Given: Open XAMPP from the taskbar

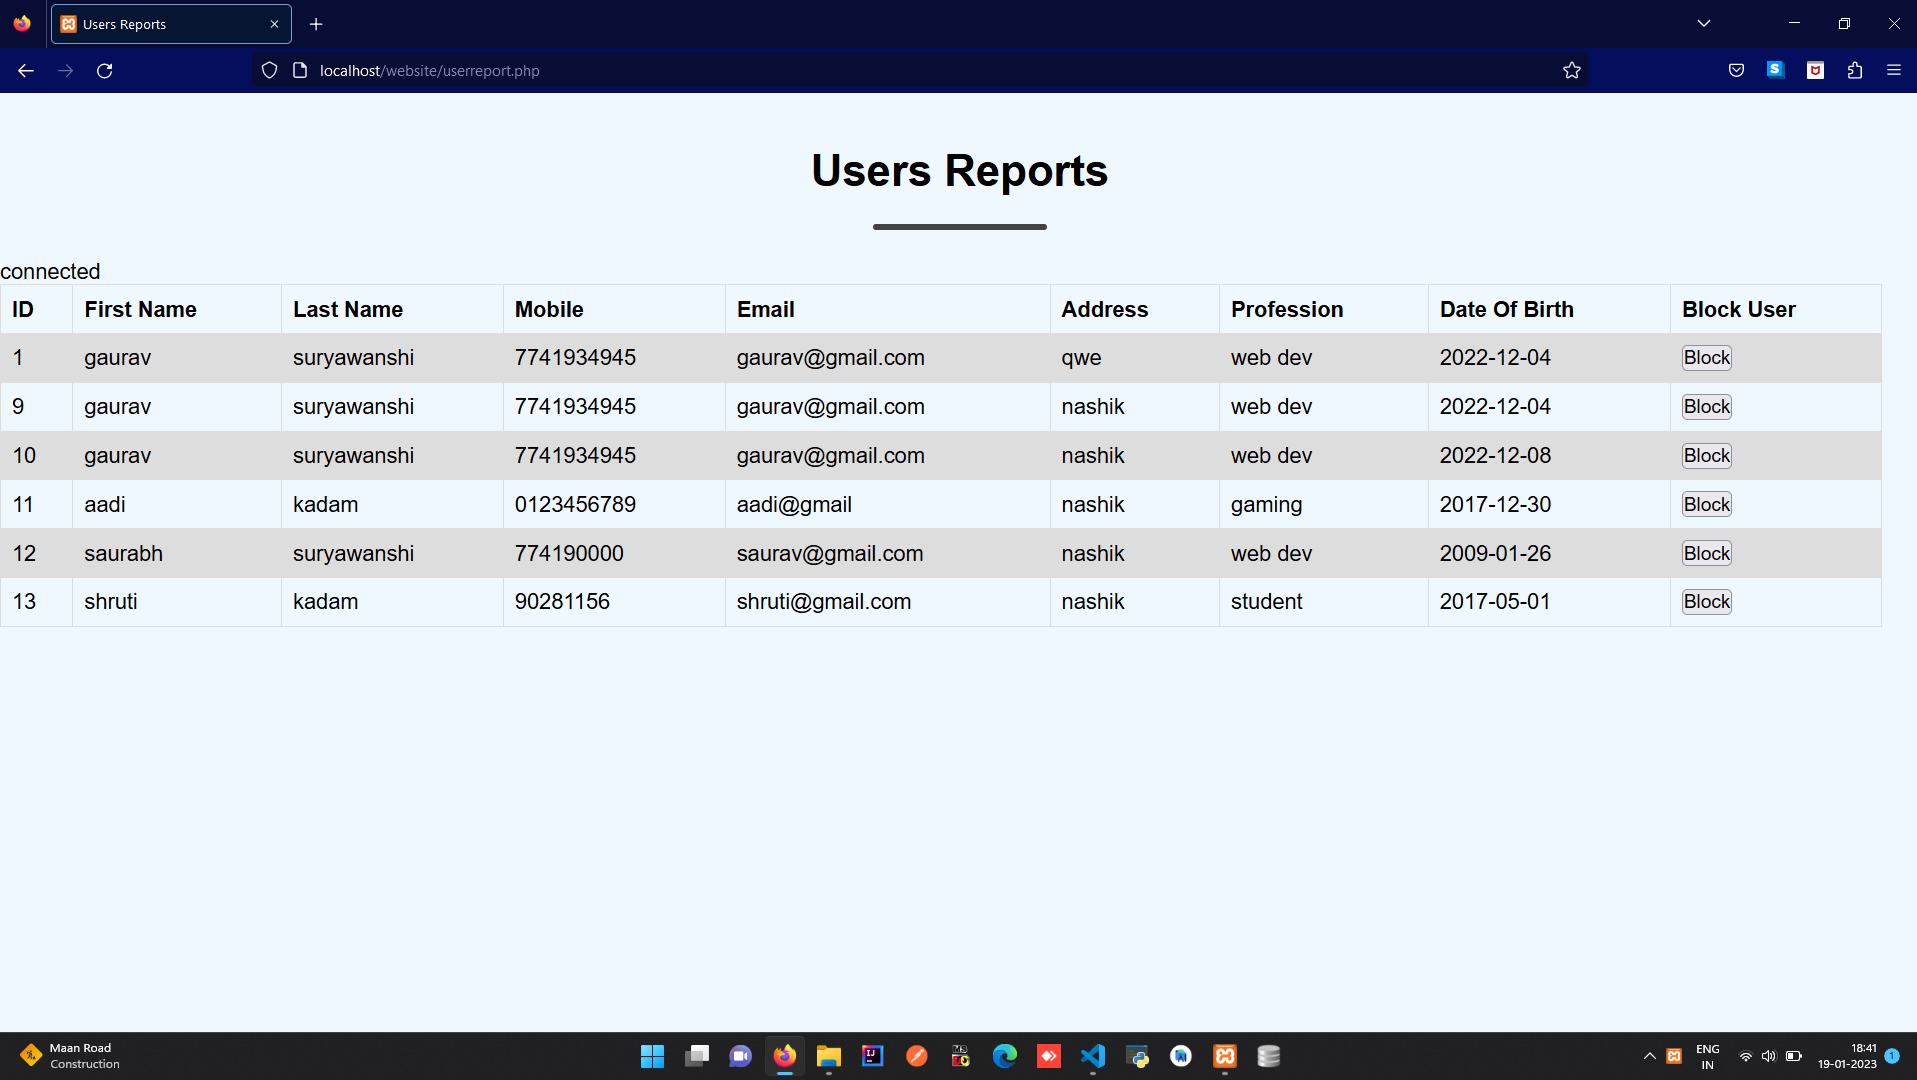Looking at the screenshot, I should pos(1225,1056).
